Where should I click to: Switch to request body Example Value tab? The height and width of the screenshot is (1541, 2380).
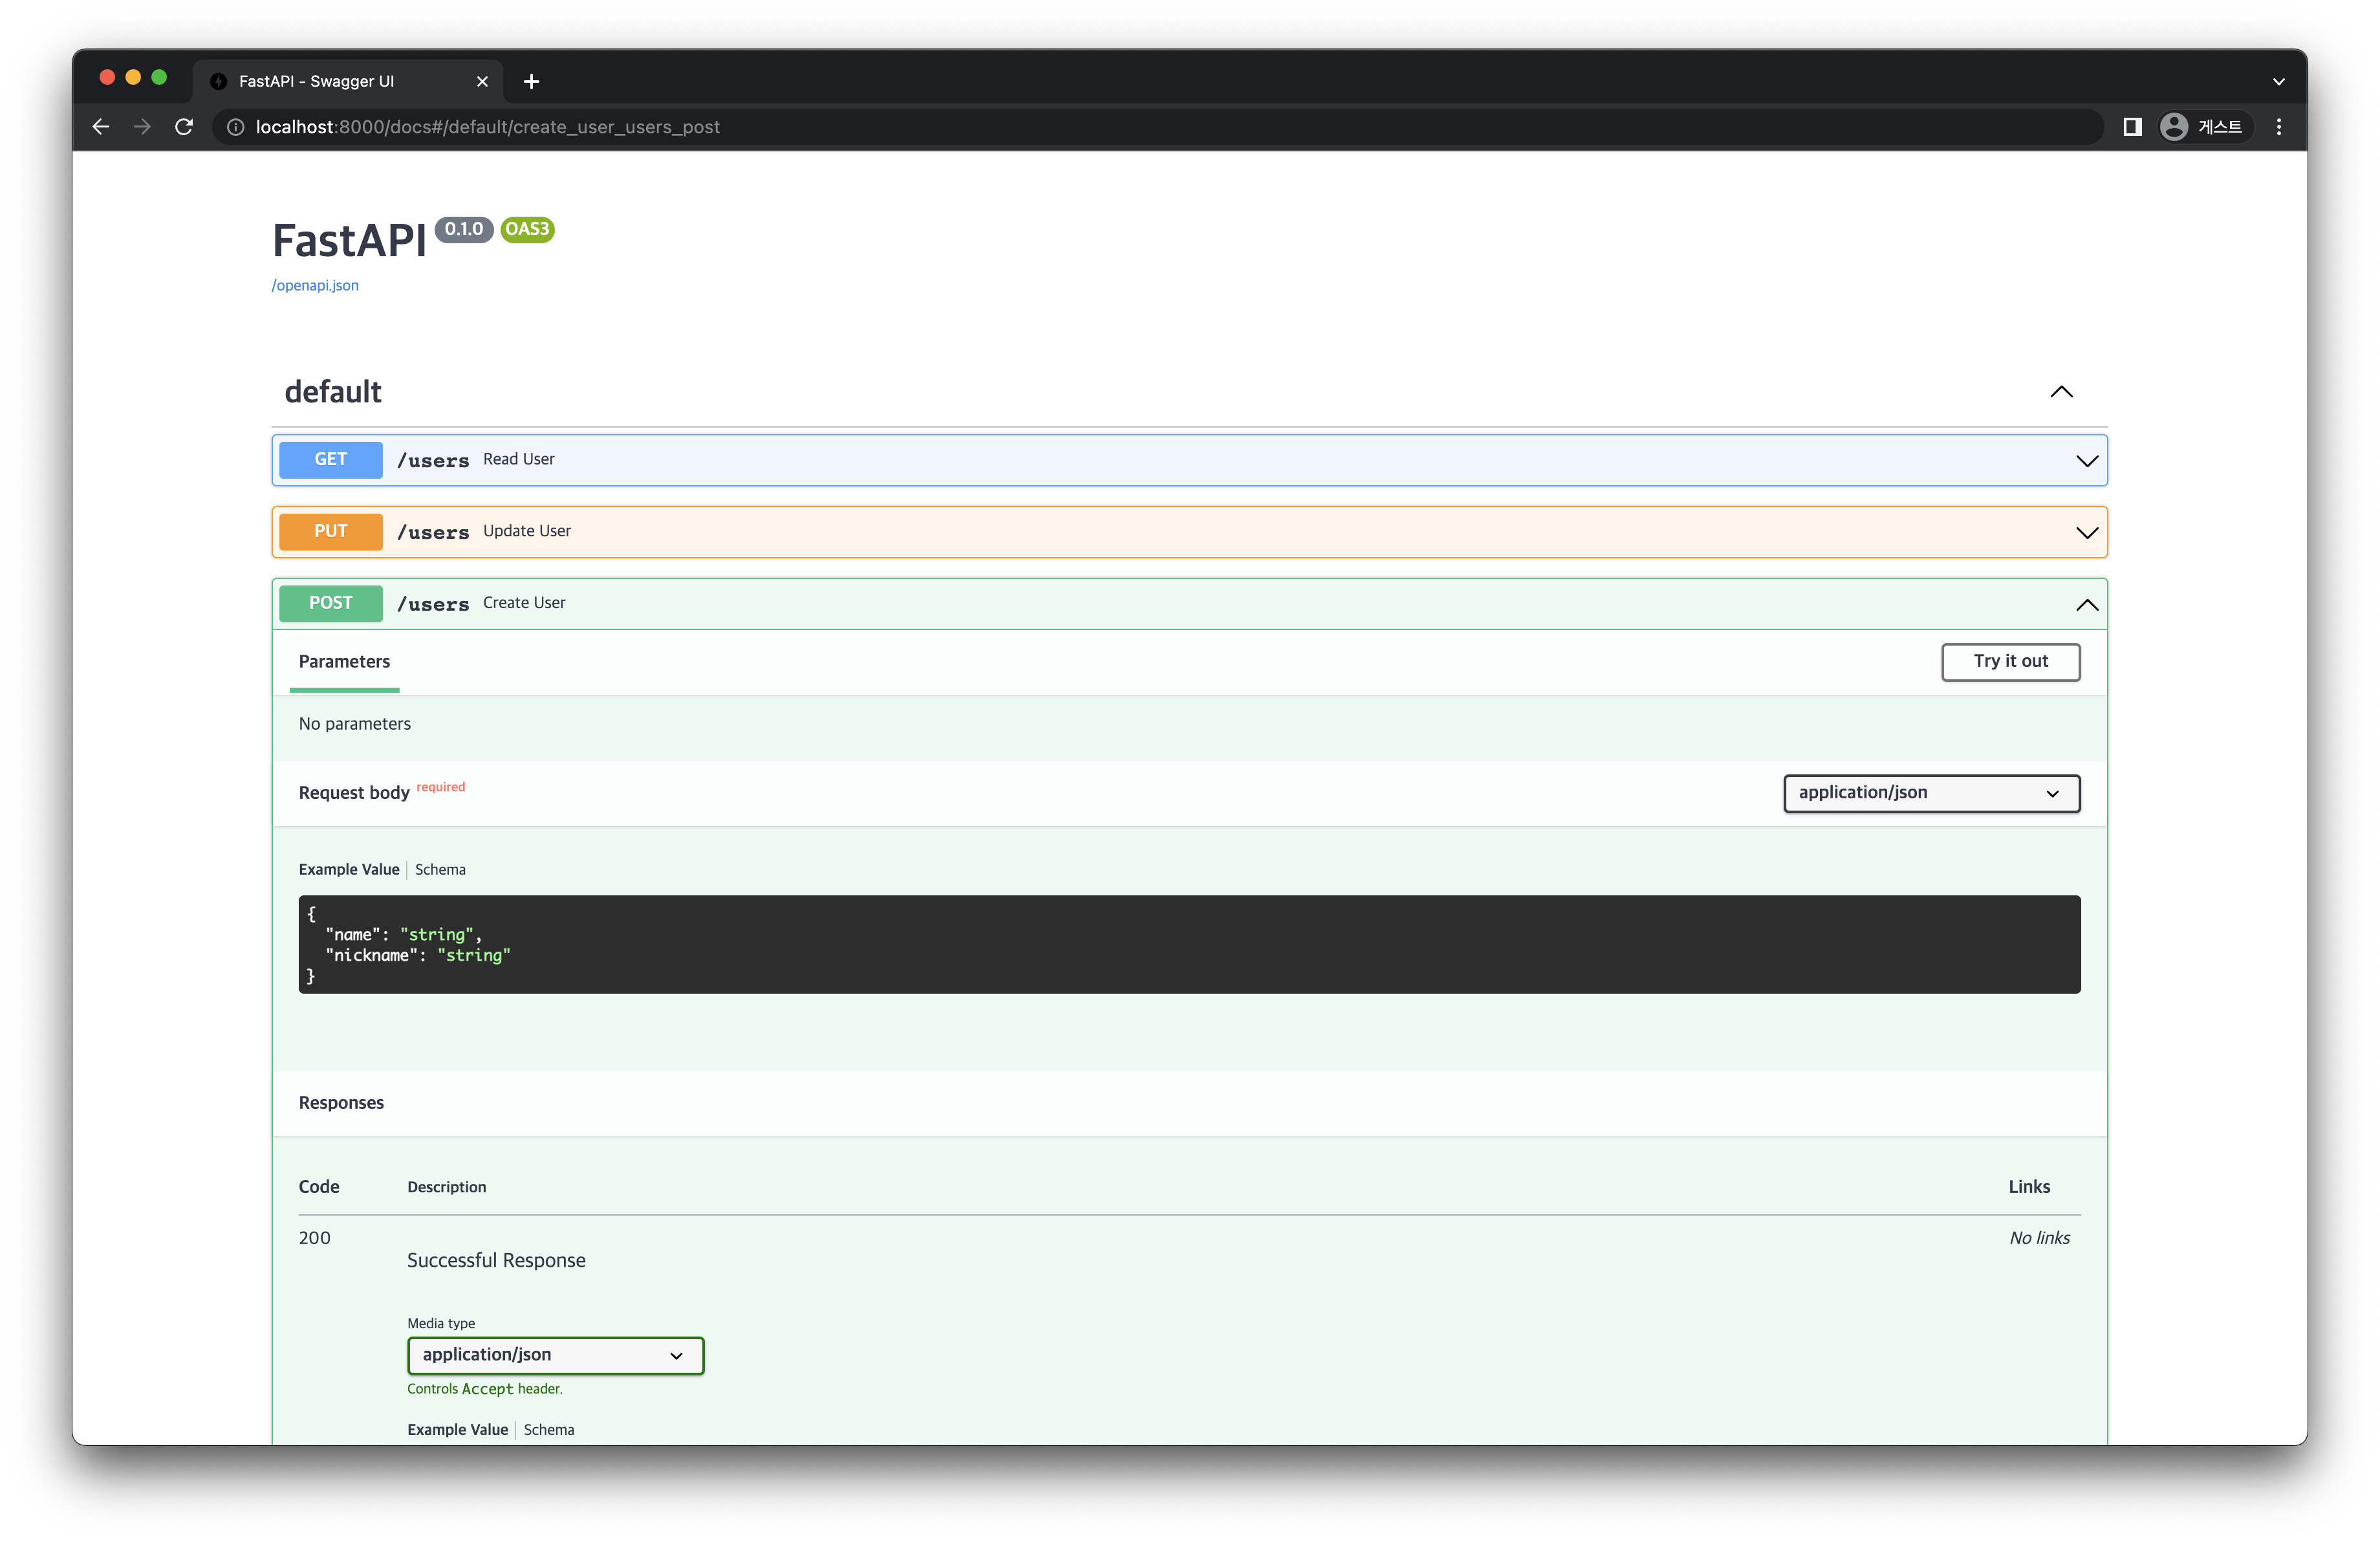pyautogui.click(x=349, y=869)
